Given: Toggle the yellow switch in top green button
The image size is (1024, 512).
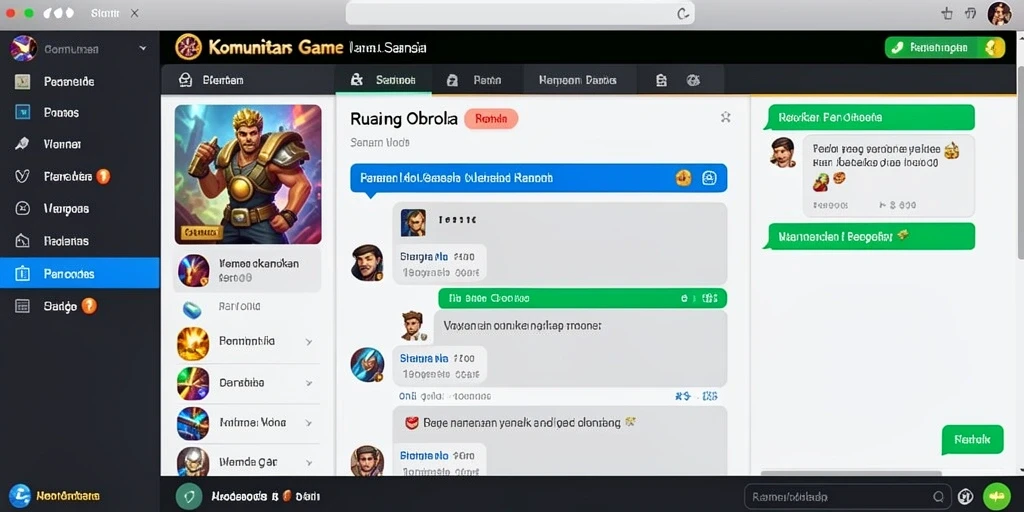Looking at the screenshot, I should coord(993,47).
